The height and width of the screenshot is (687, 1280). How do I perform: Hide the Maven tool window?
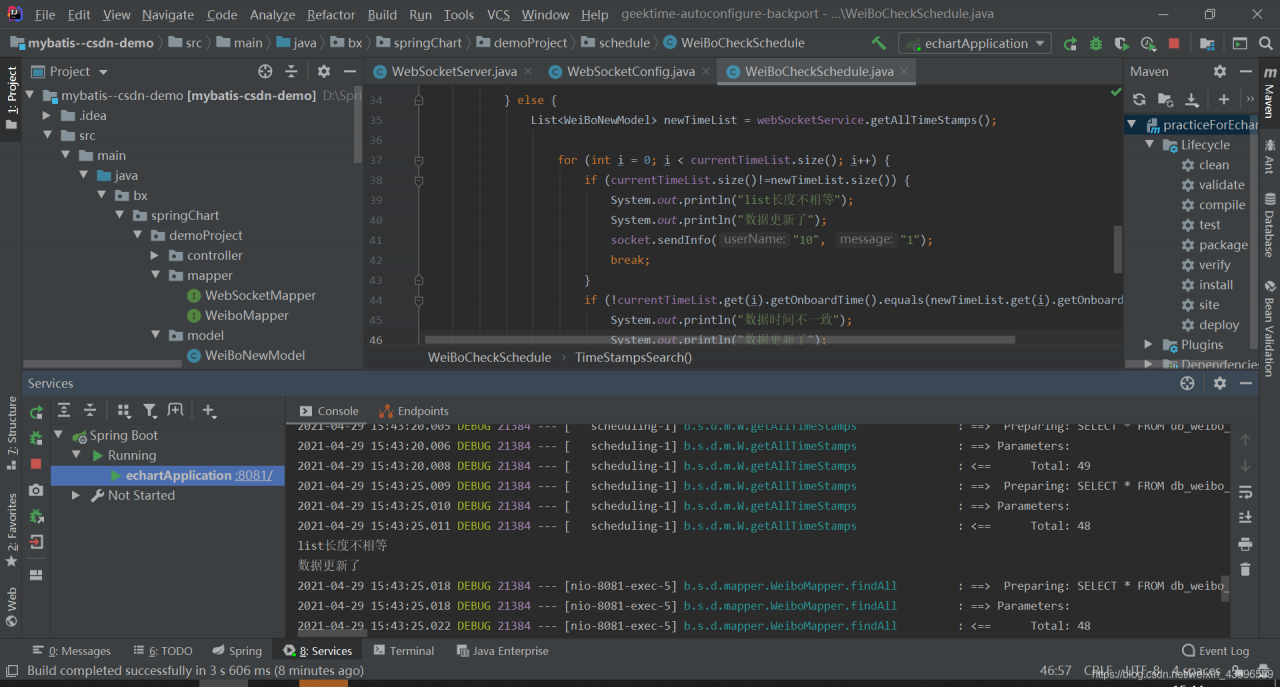[1246, 71]
